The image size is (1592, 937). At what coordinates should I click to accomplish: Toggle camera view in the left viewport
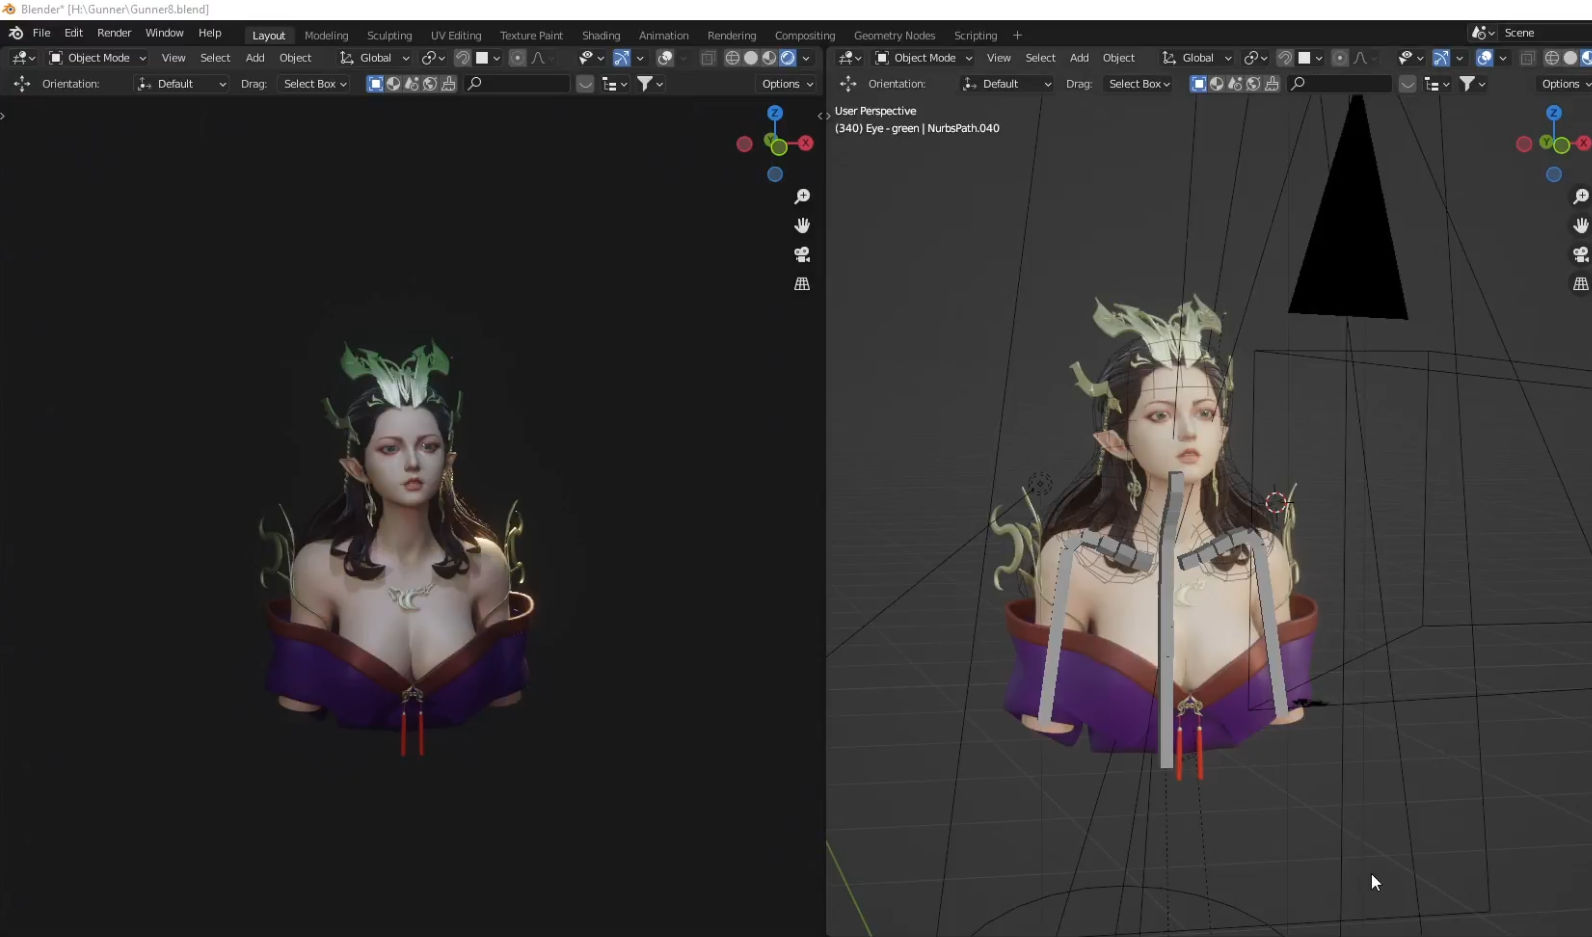point(802,255)
